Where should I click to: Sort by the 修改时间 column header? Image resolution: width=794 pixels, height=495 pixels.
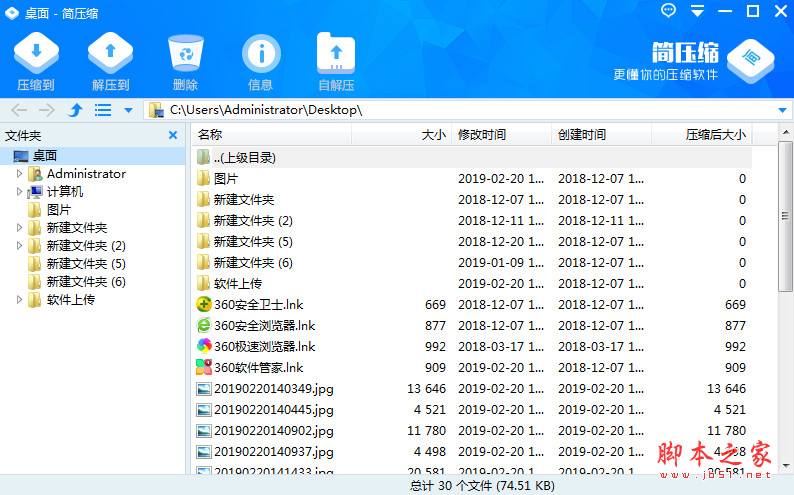(501, 135)
